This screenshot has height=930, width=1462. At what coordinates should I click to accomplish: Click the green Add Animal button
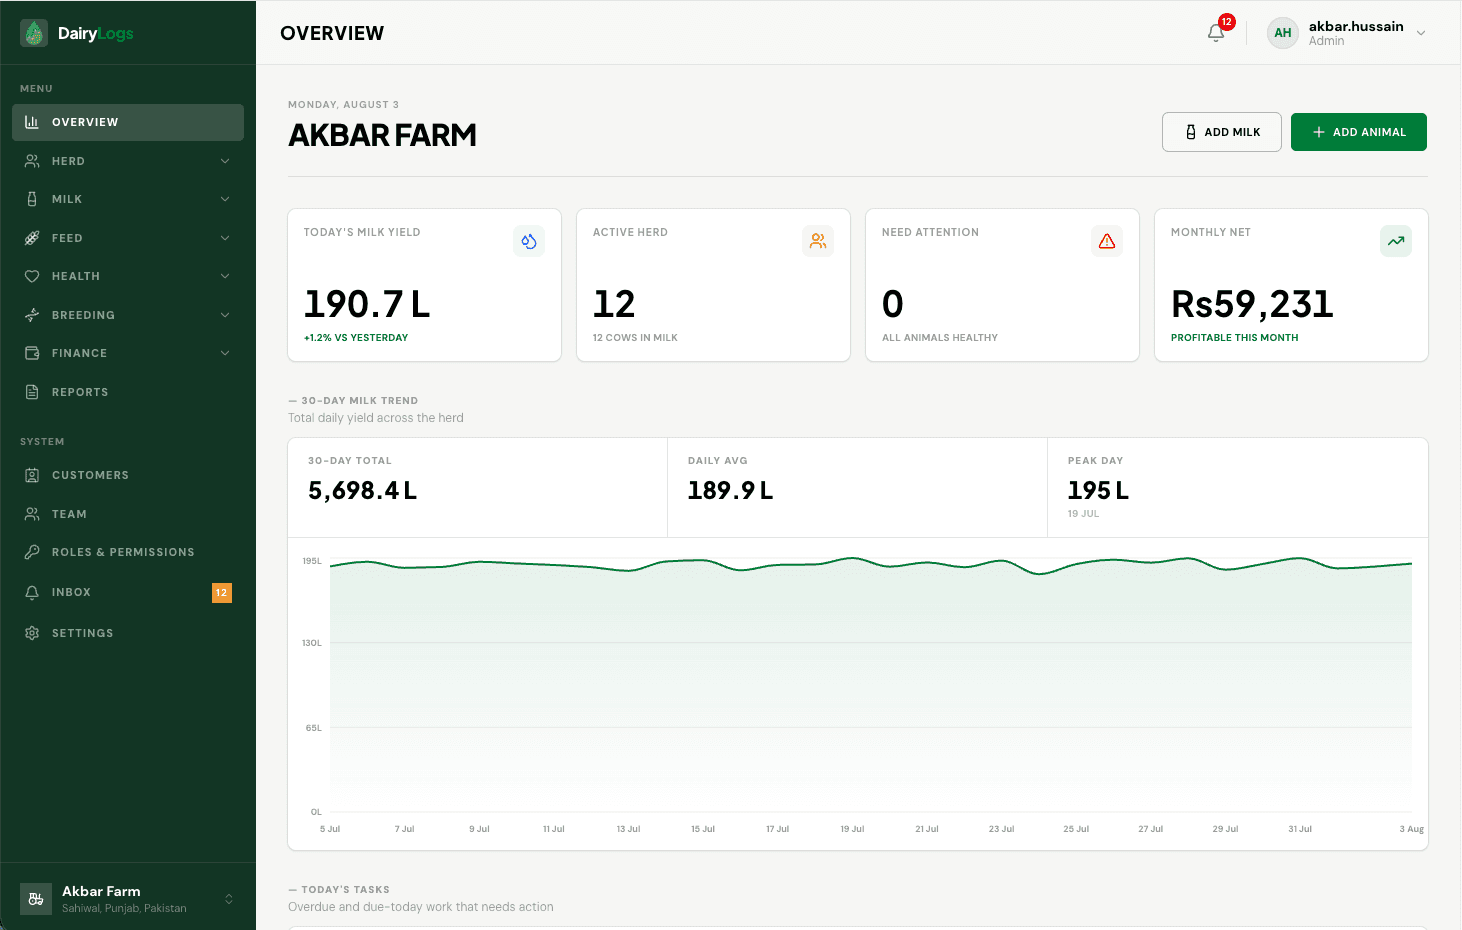click(1359, 132)
